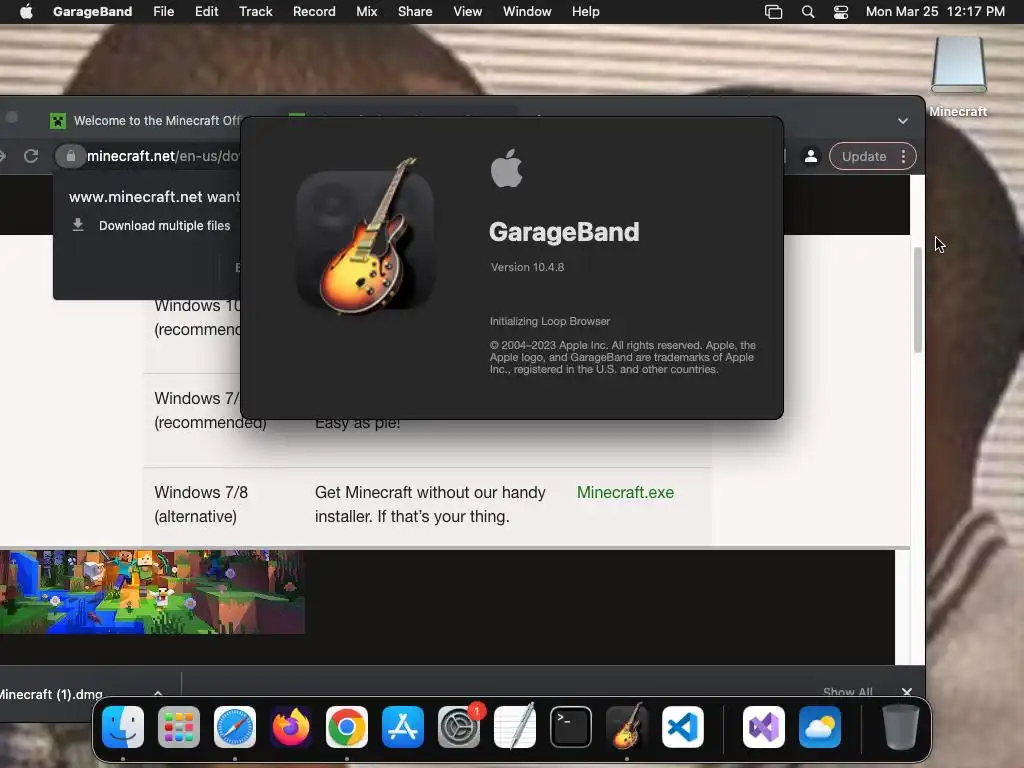
Task: Open the Window menu
Action: click(x=527, y=11)
